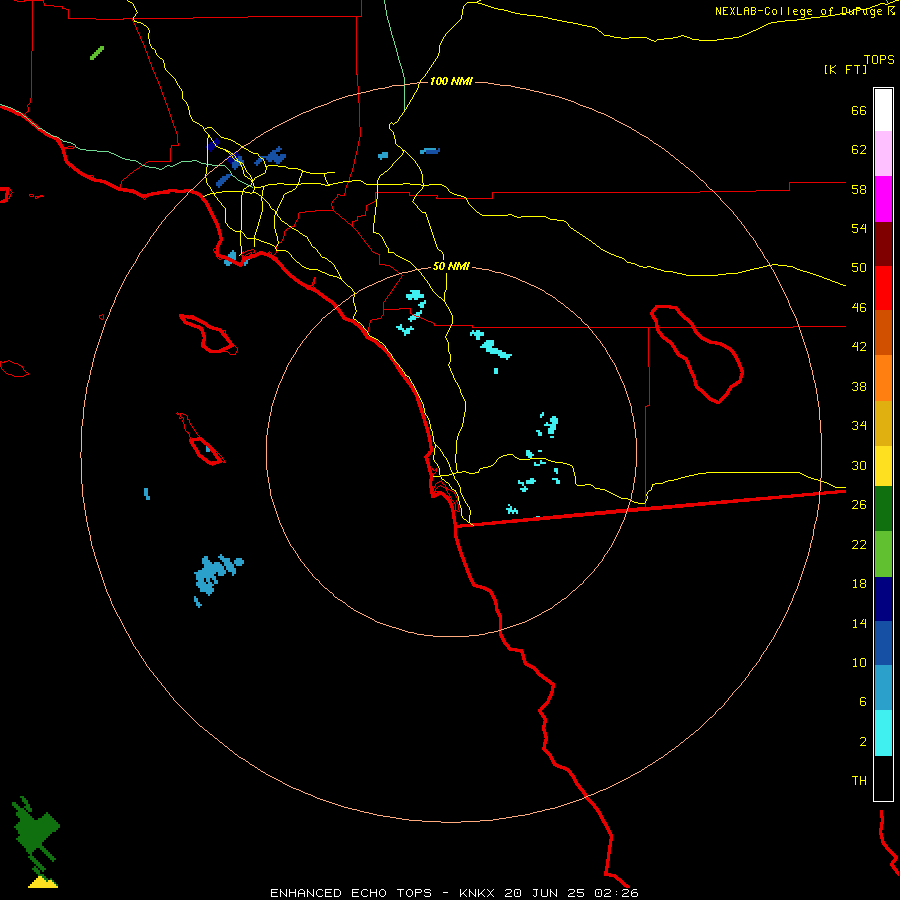This screenshot has height=900, width=900.
Task: Choose the medium blue legend swatch
Action: pos(883,643)
